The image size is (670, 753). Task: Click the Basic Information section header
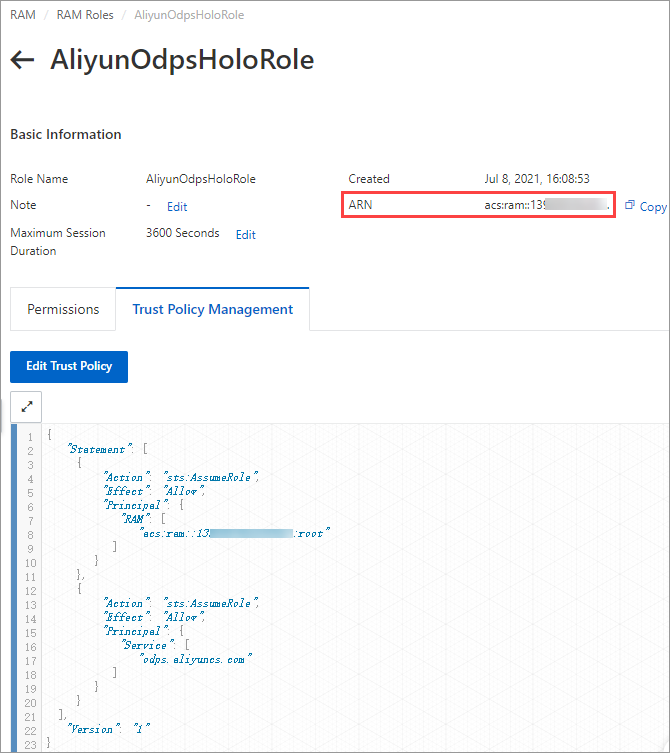click(66, 134)
